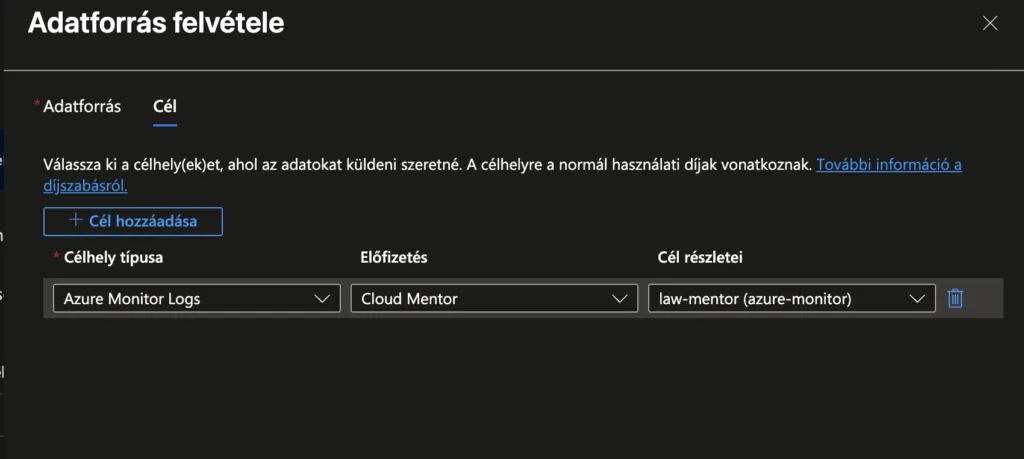Delete the Azure Monitor Logs destination row

click(x=955, y=298)
